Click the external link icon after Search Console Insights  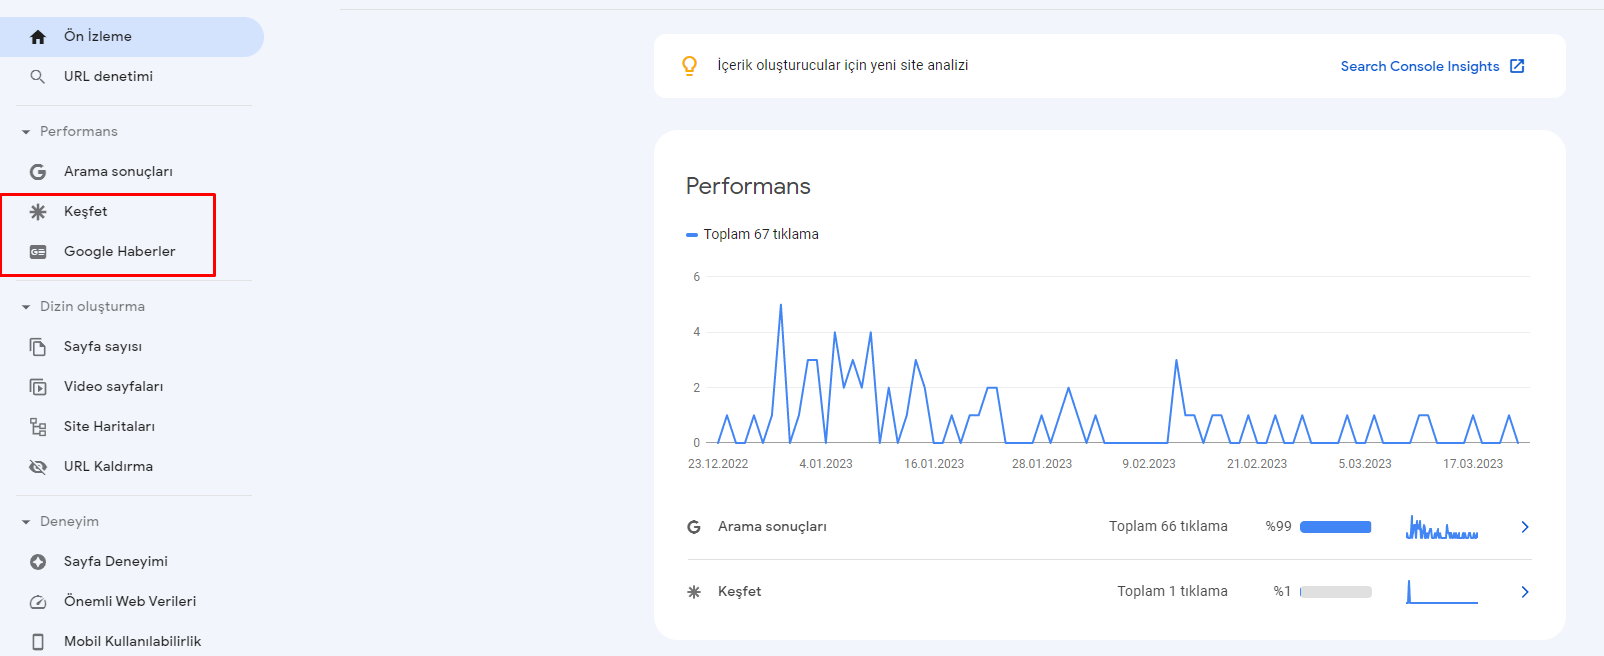tap(1517, 66)
